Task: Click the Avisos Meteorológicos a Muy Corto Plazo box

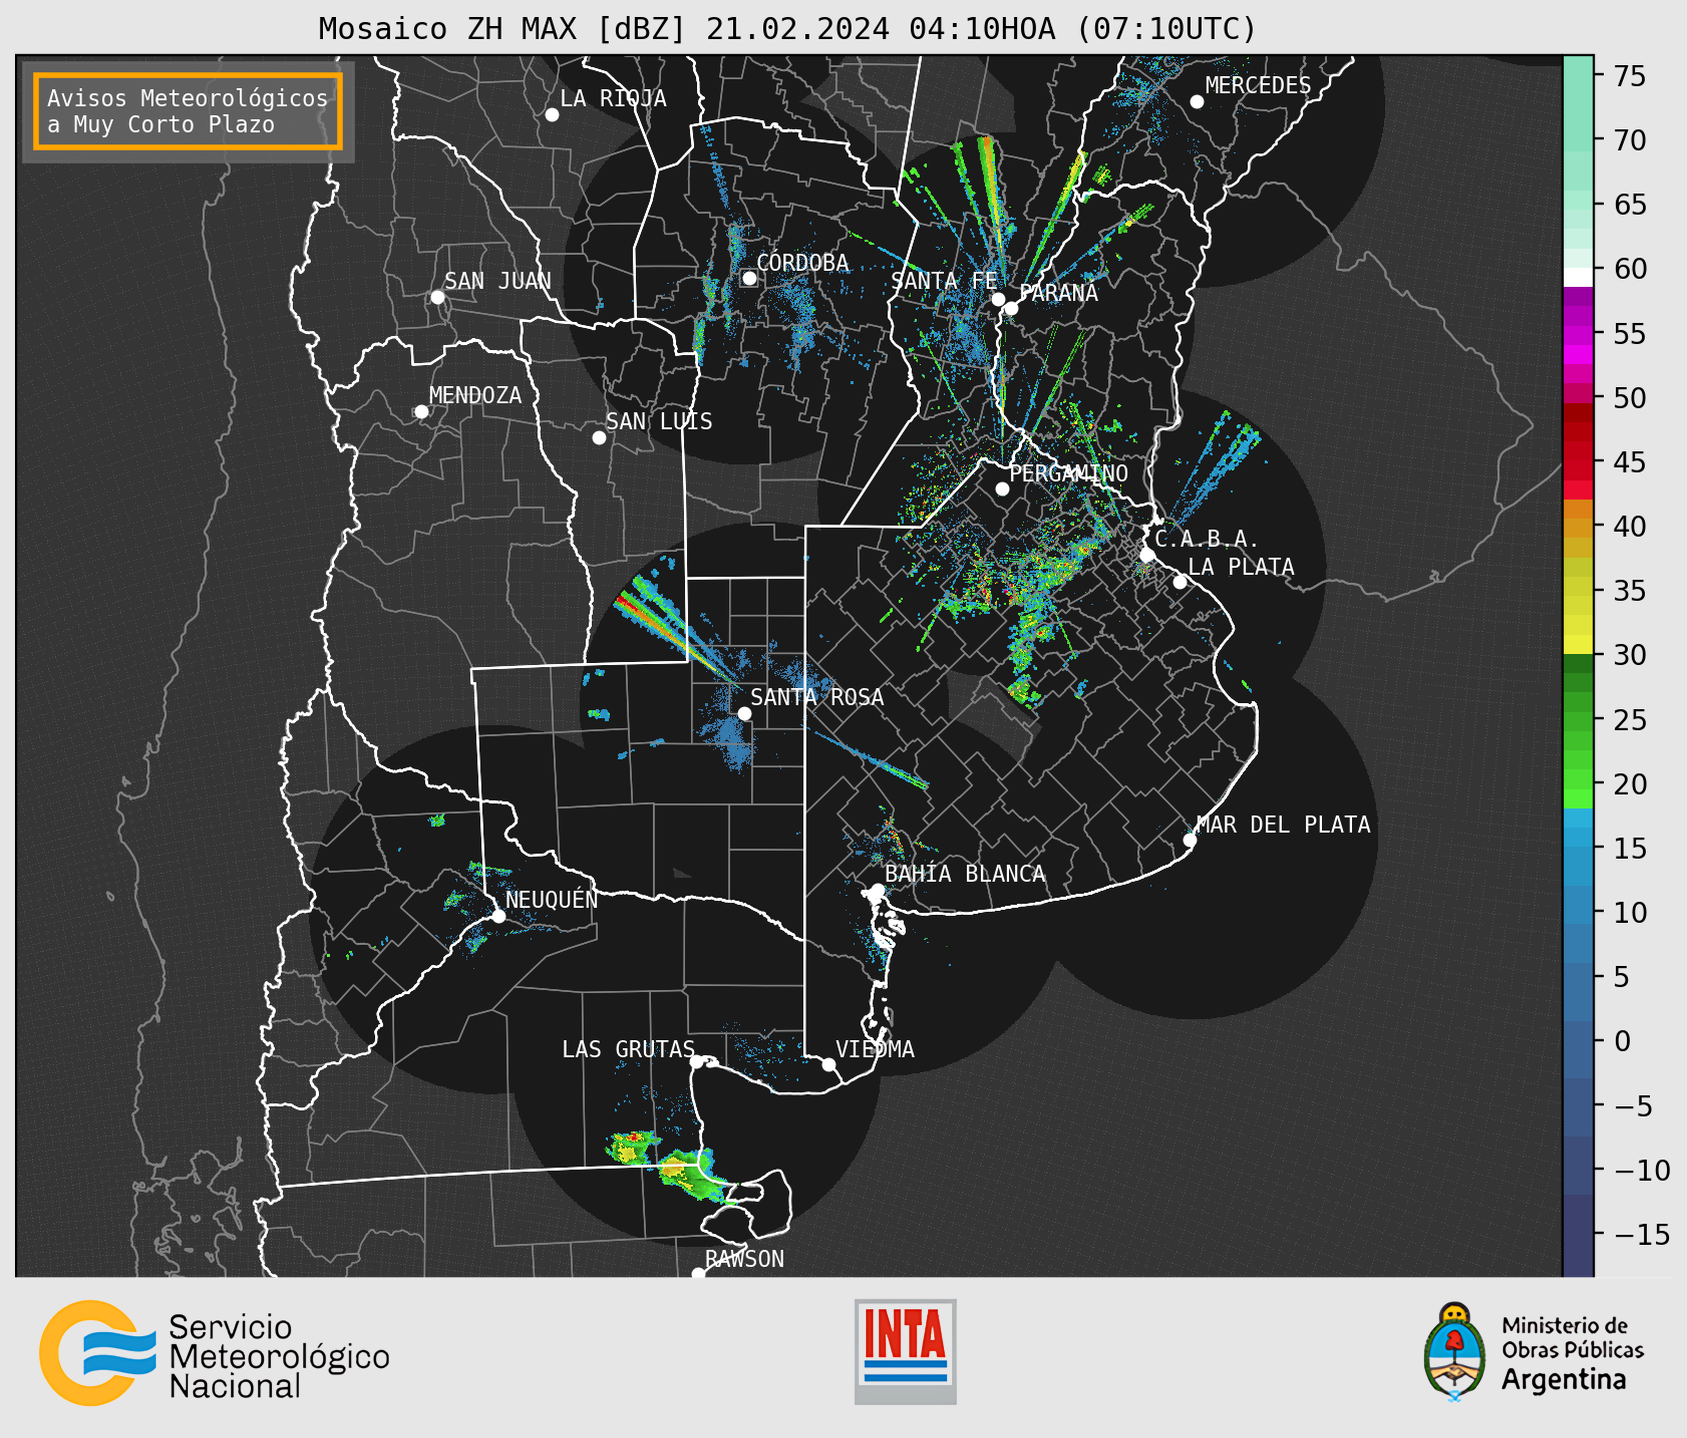Action: pyautogui.click(x=188, y=111)
